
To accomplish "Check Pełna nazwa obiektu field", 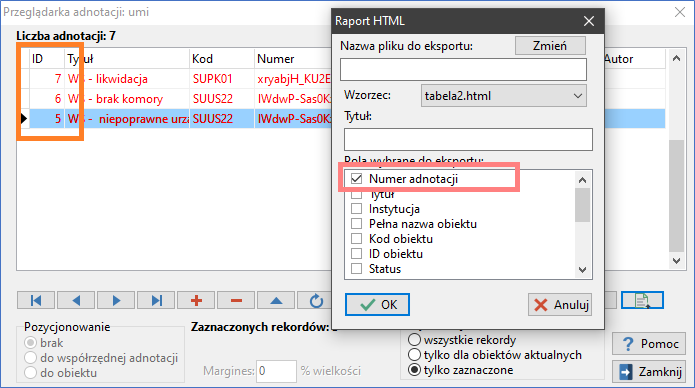I will (x=356, y=224).
